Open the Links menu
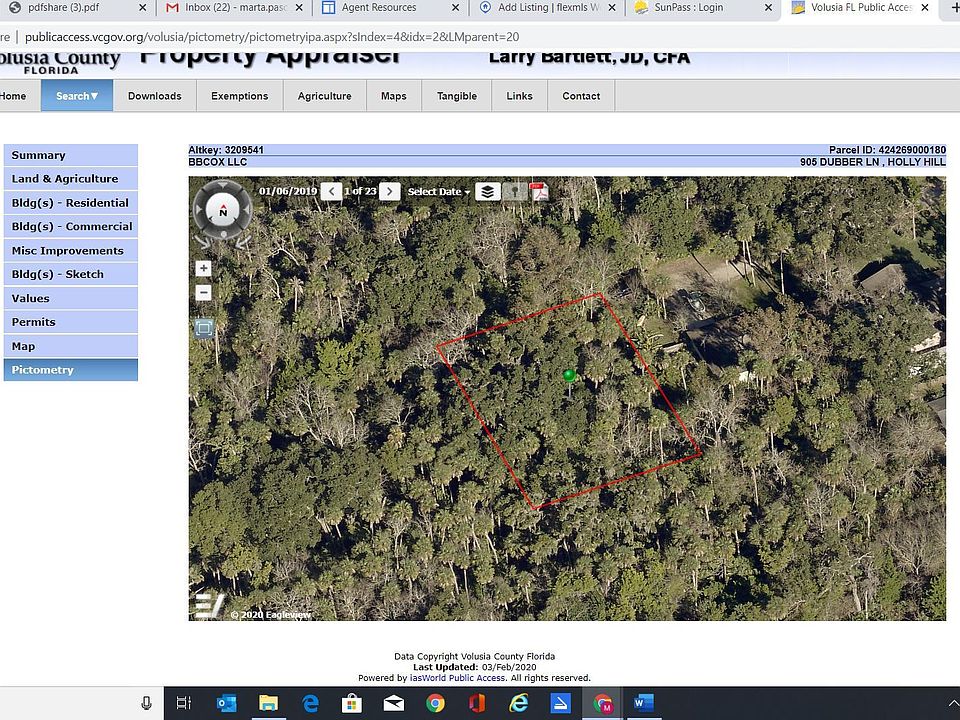The image size is (960, 720). pyautogui.click(x=519, y=96)
